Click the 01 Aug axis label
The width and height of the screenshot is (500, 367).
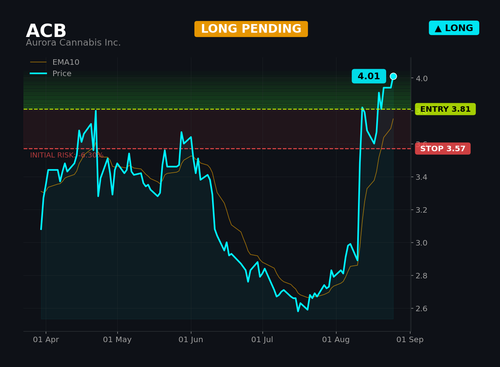[336, 340]
